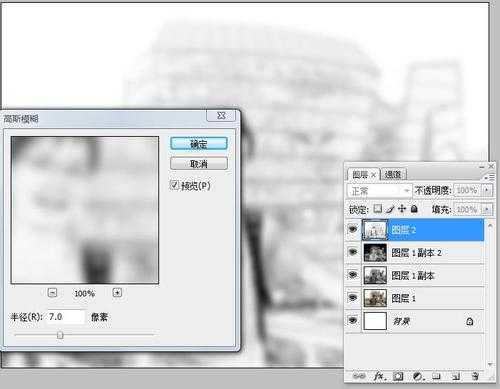Switch to the 通道 tab
This screenshot has height=389, width=500.
click(x=393, y=174)
